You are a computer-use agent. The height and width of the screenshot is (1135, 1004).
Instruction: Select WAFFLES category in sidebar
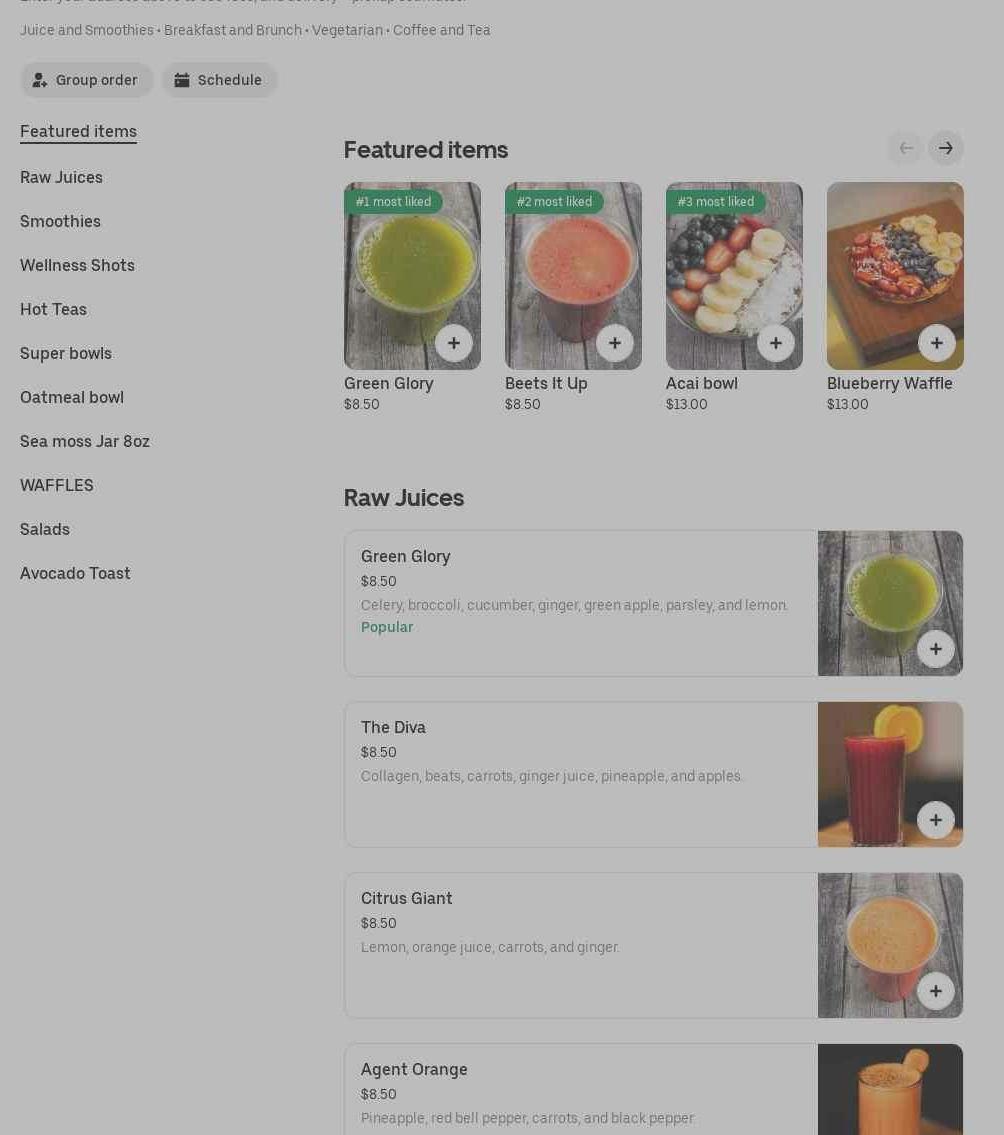point(56,486)
